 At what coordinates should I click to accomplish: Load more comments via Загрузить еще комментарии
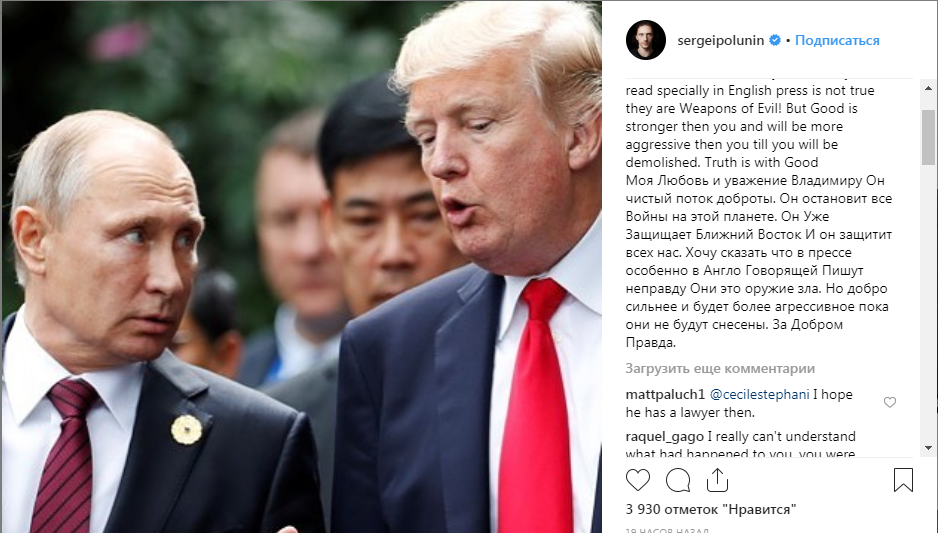[x=720, y=368]
